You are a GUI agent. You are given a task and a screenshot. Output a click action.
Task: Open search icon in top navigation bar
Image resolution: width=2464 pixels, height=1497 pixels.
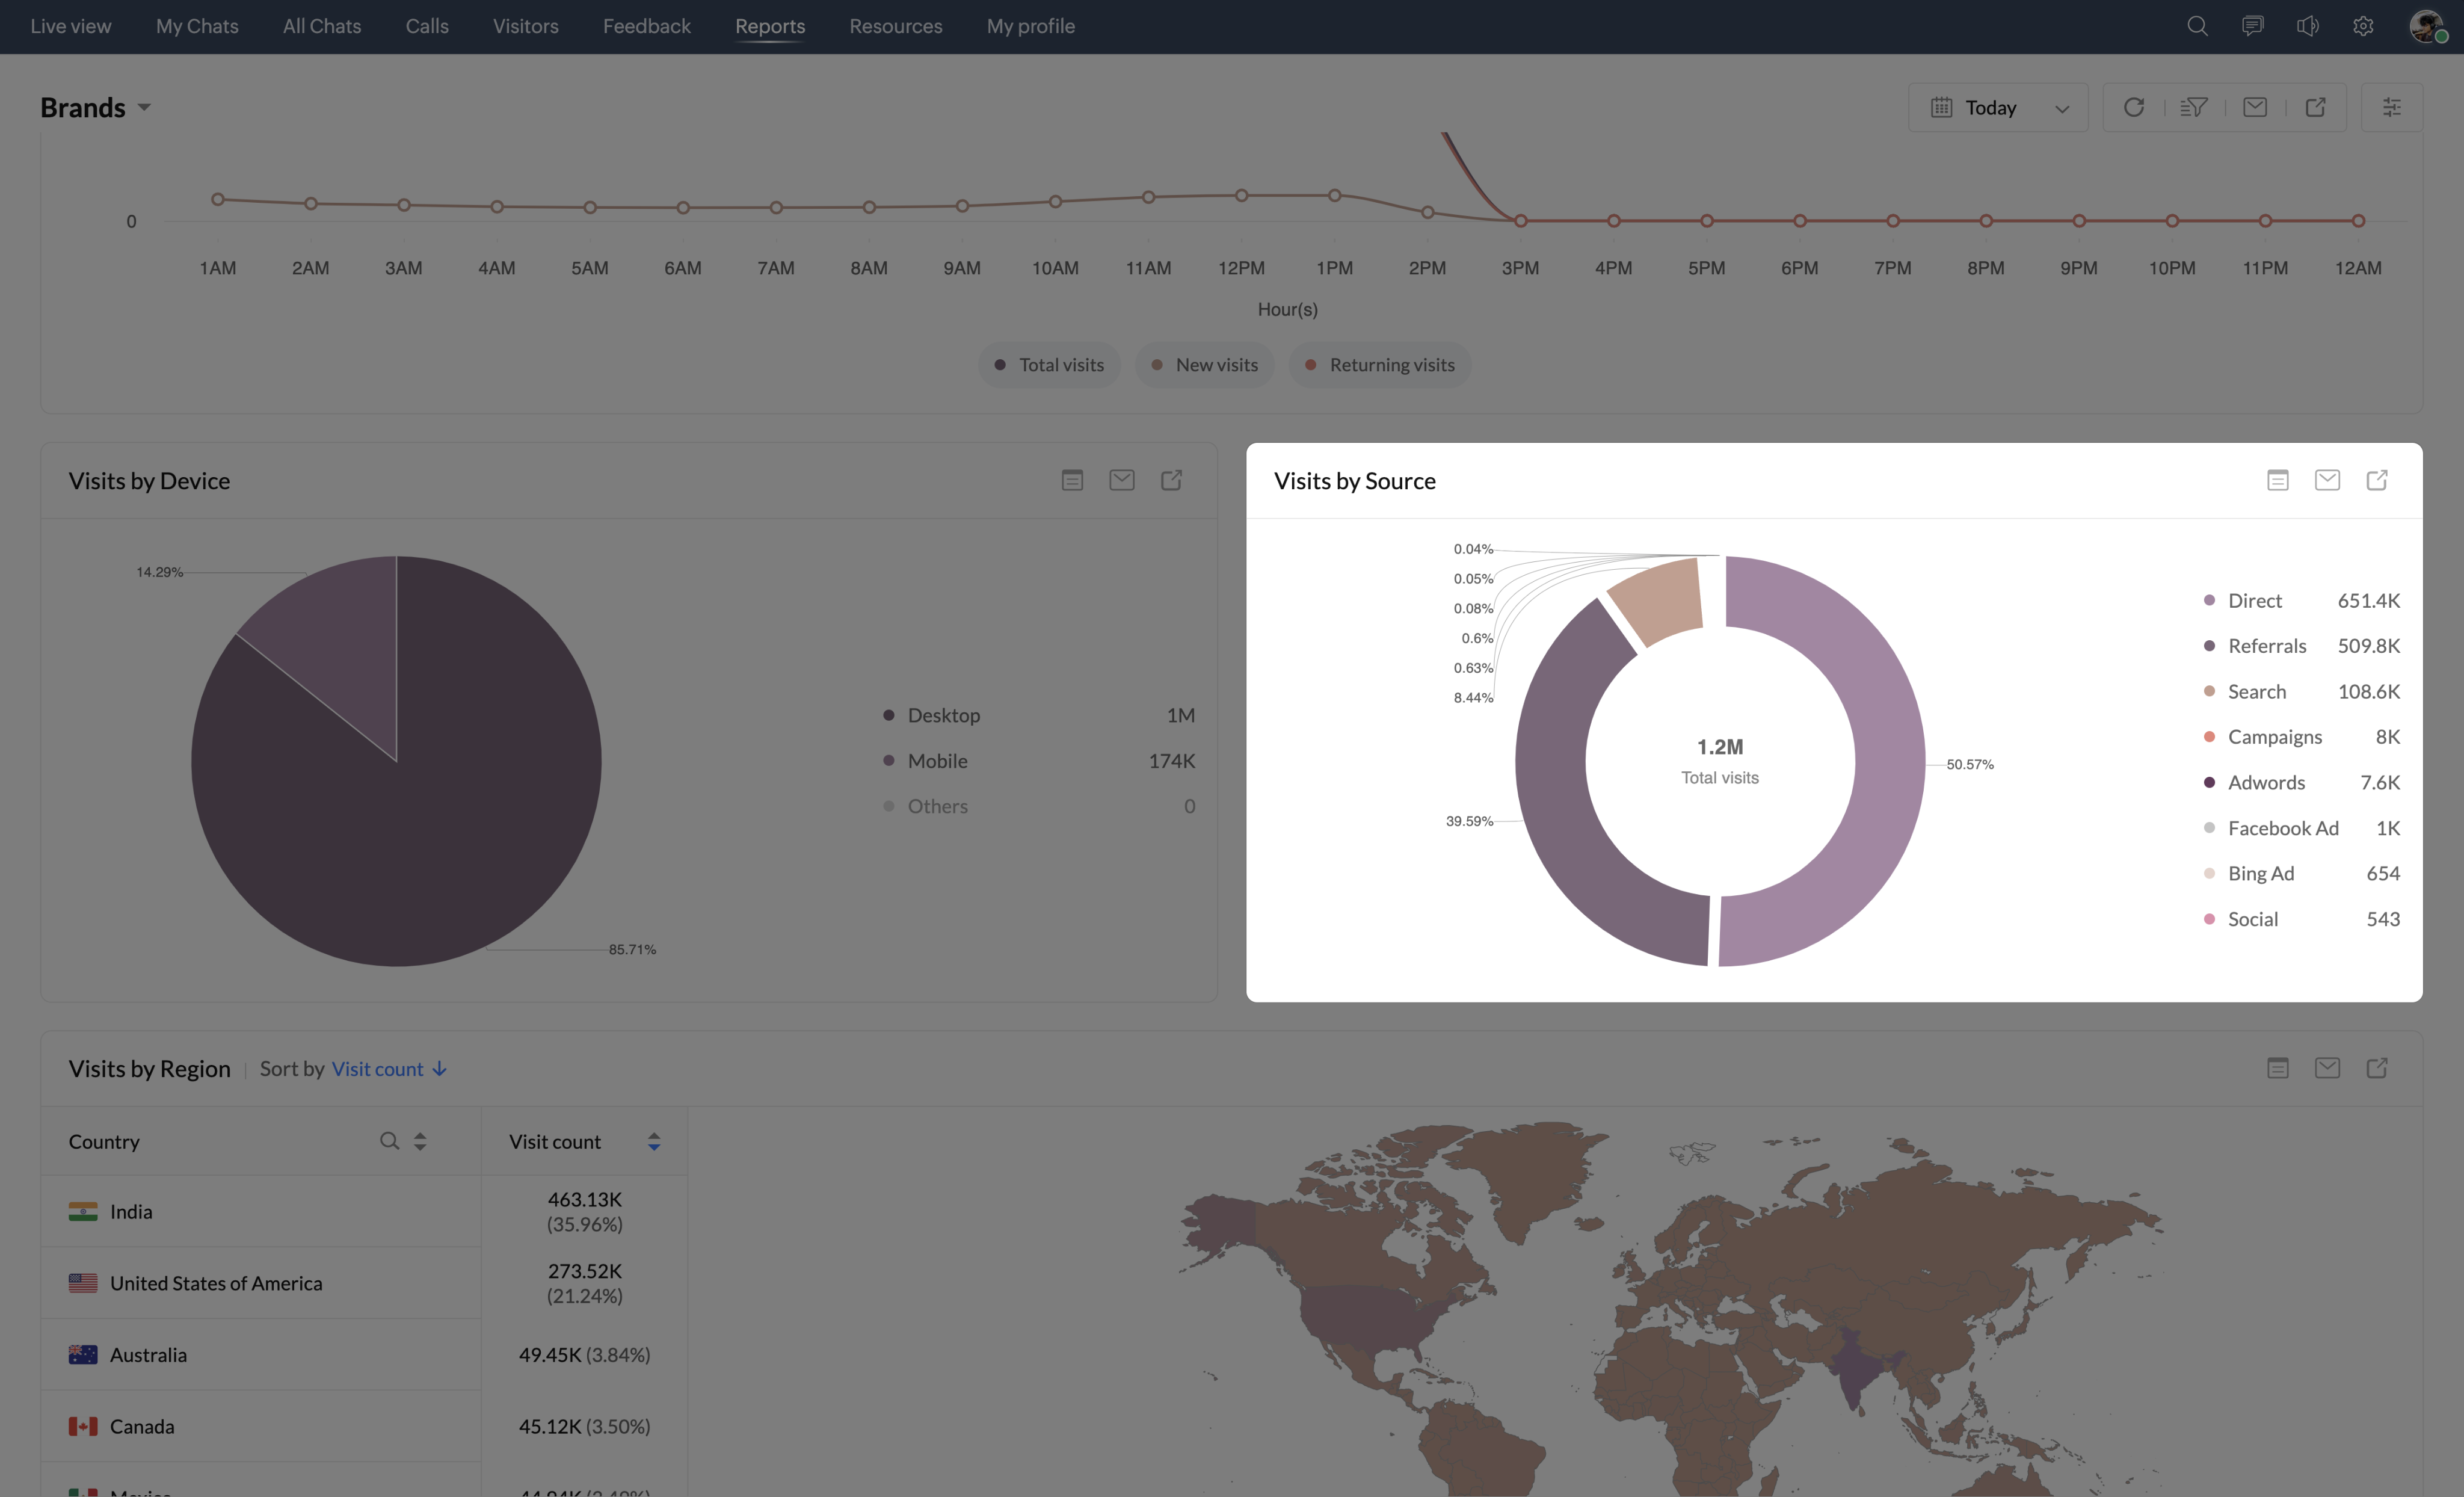[2196, 26]
